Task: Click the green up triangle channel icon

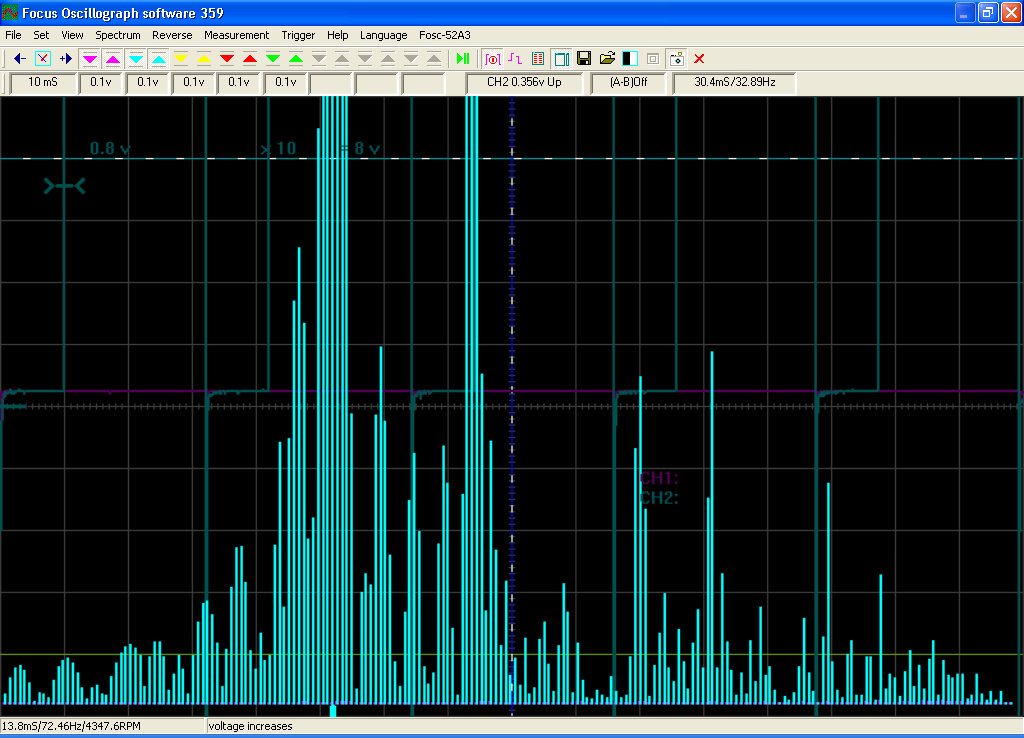Action: [296, 59]
